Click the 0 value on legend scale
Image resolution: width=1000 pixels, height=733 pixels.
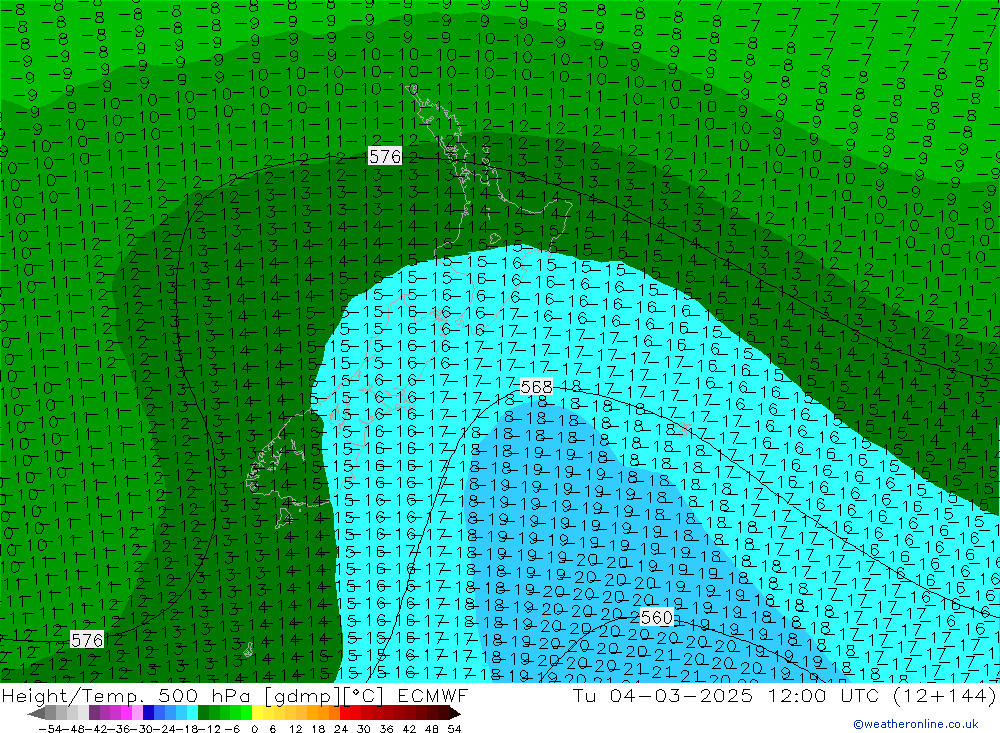click(254, 729)
